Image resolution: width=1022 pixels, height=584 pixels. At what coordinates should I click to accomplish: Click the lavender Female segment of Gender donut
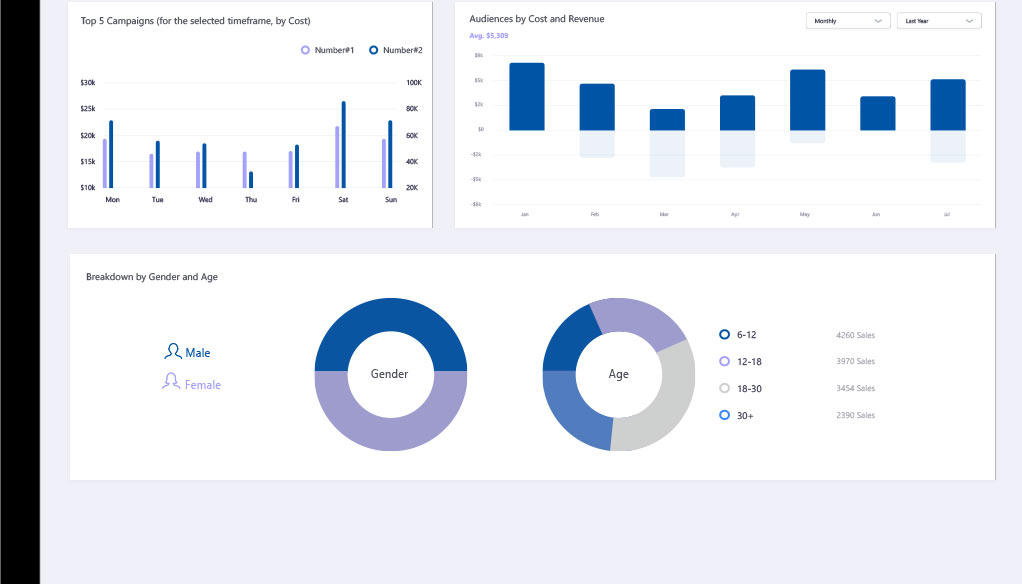click(x=391, y=433)
